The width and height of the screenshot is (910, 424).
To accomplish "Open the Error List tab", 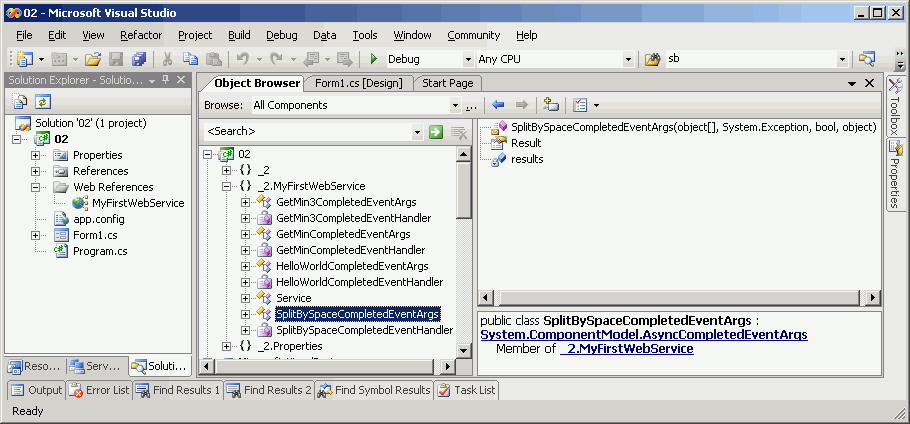I will tap(99, 390).
